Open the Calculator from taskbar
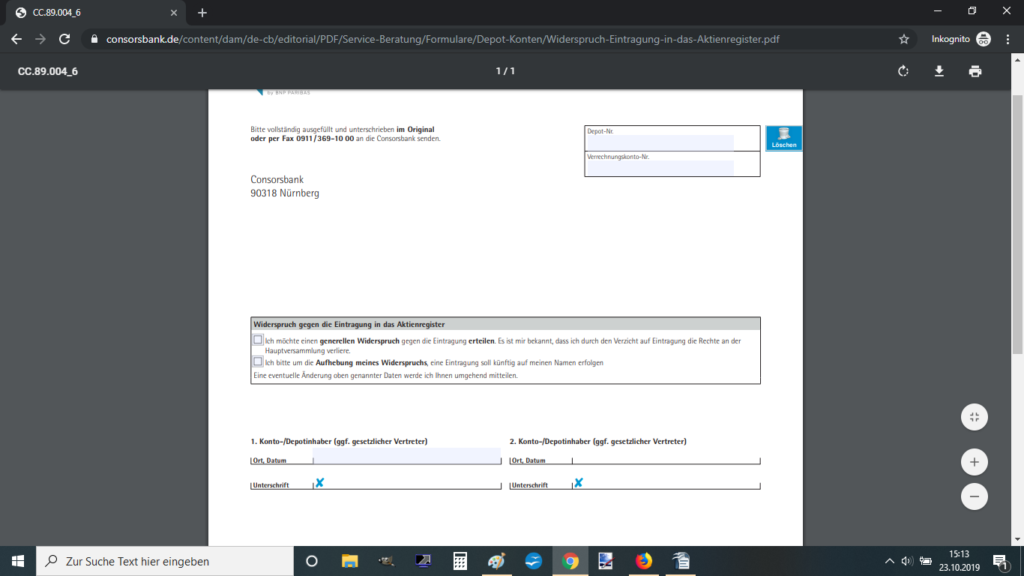 pyautogui.click(x=460, y=561)
